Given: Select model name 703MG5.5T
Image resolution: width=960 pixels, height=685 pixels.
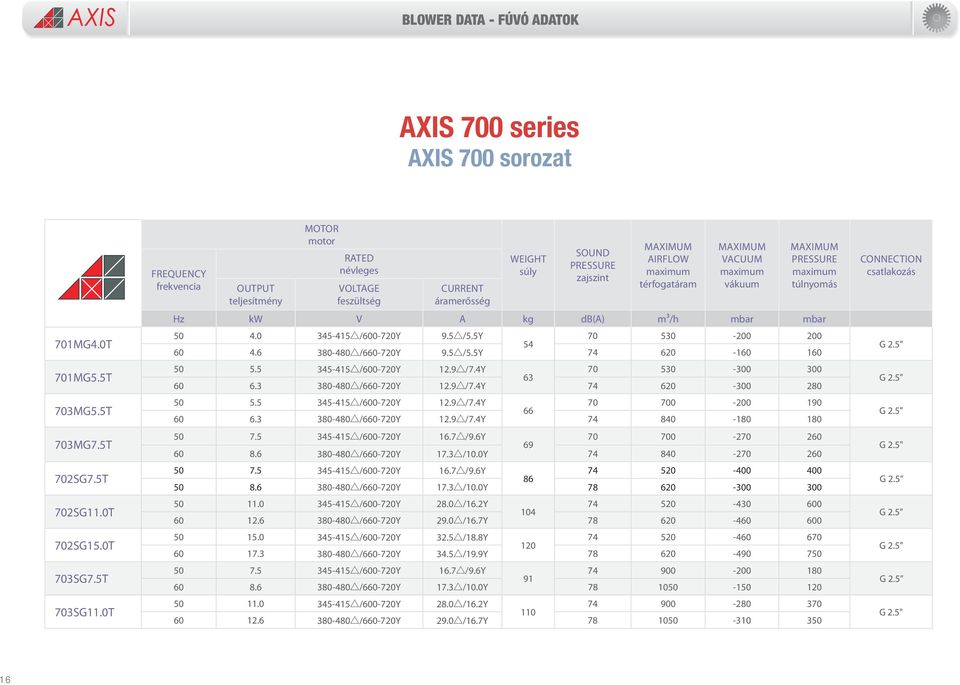Looking at the screenshot, I should (x=83, y=411).
